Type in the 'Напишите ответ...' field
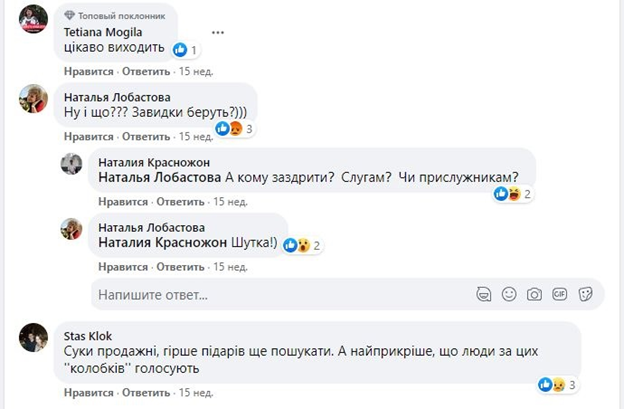624x409 pixels. coord(280,295)
